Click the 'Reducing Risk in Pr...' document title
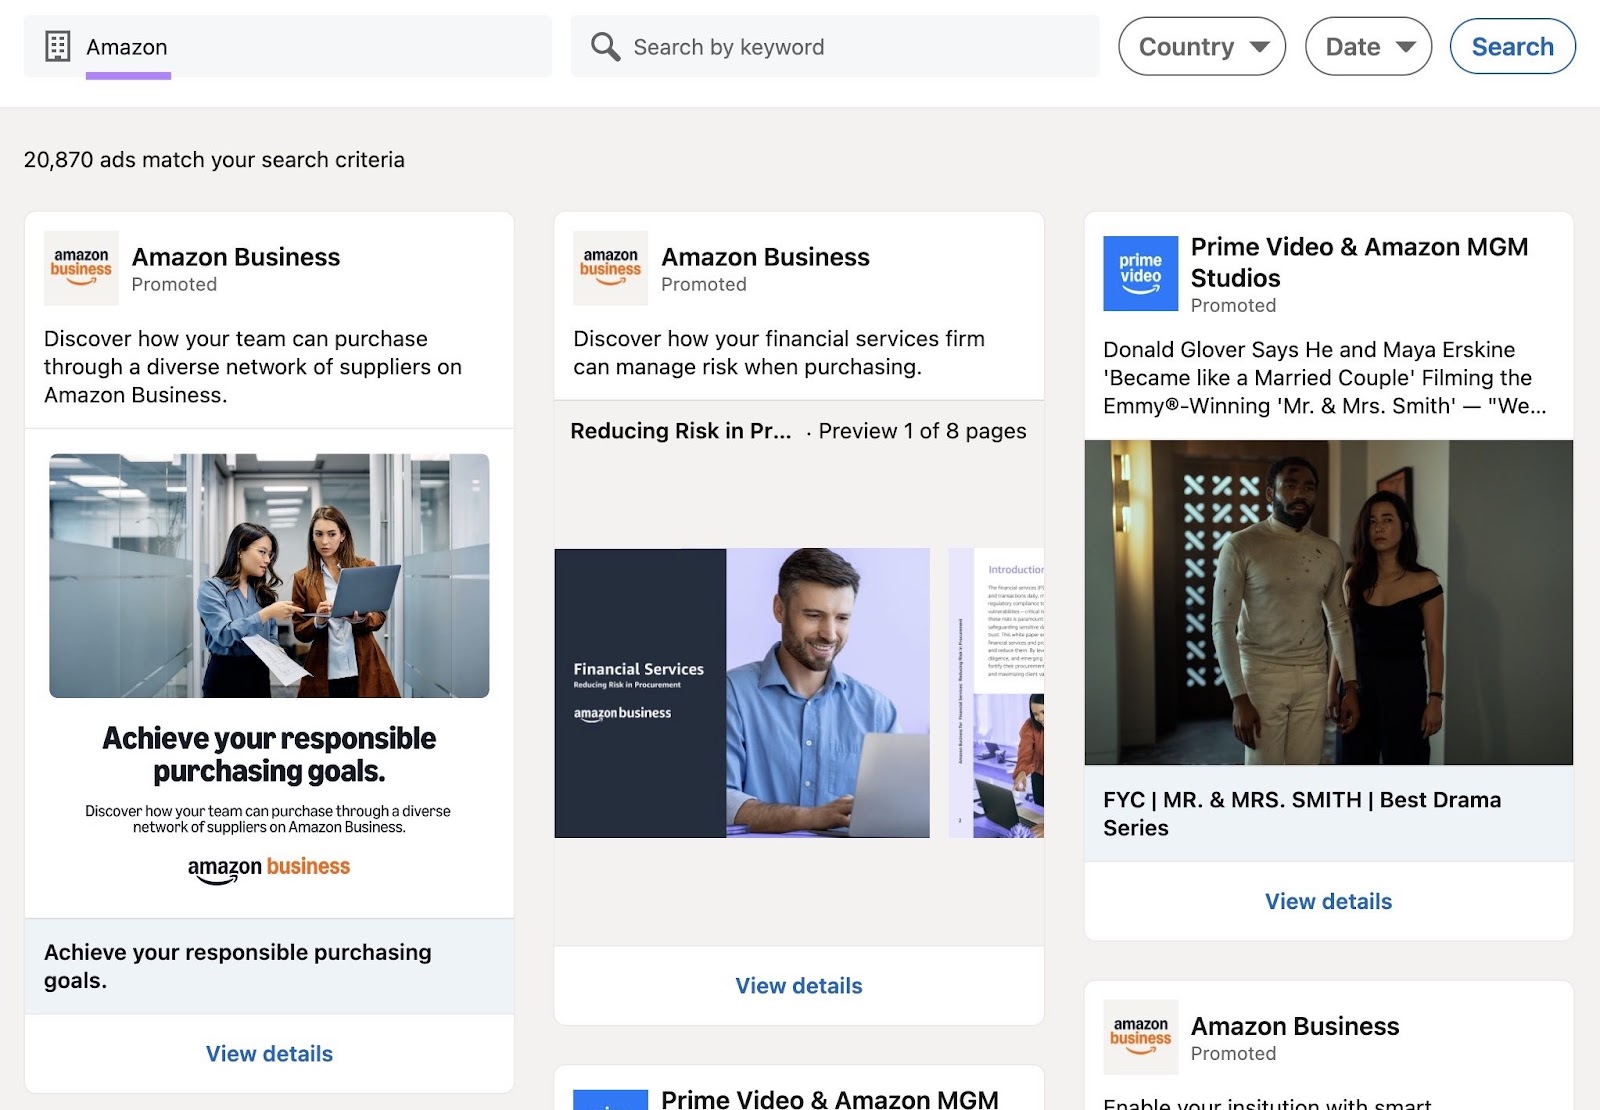This screenshot has width=1600, height=1110. click(x=680, y=431)
